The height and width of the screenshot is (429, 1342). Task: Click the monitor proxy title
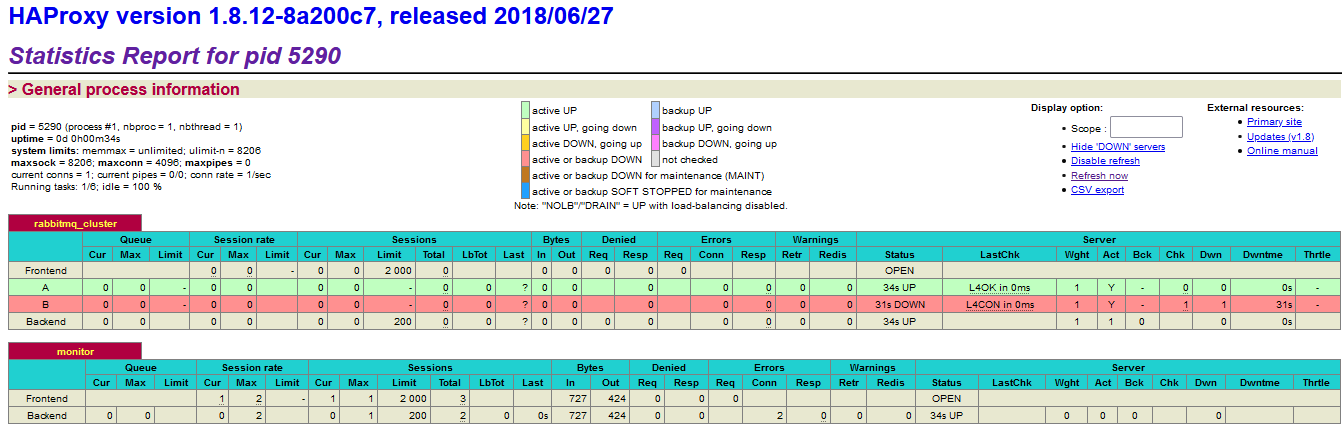coord(75,351)
